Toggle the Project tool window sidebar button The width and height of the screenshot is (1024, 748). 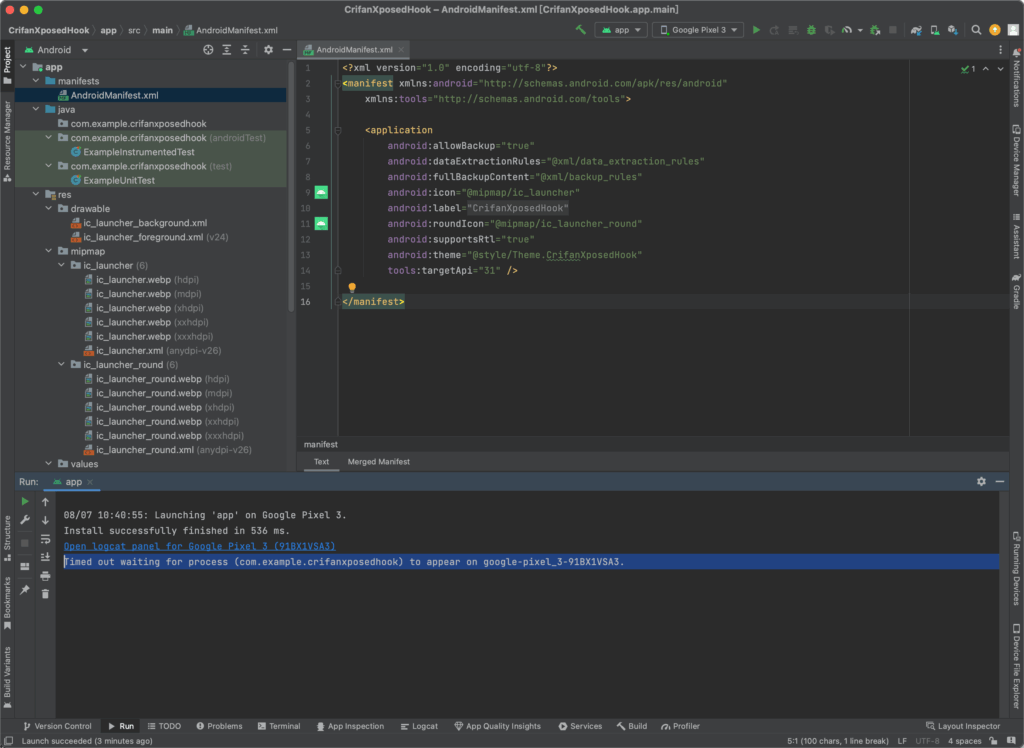pos(7,65)
